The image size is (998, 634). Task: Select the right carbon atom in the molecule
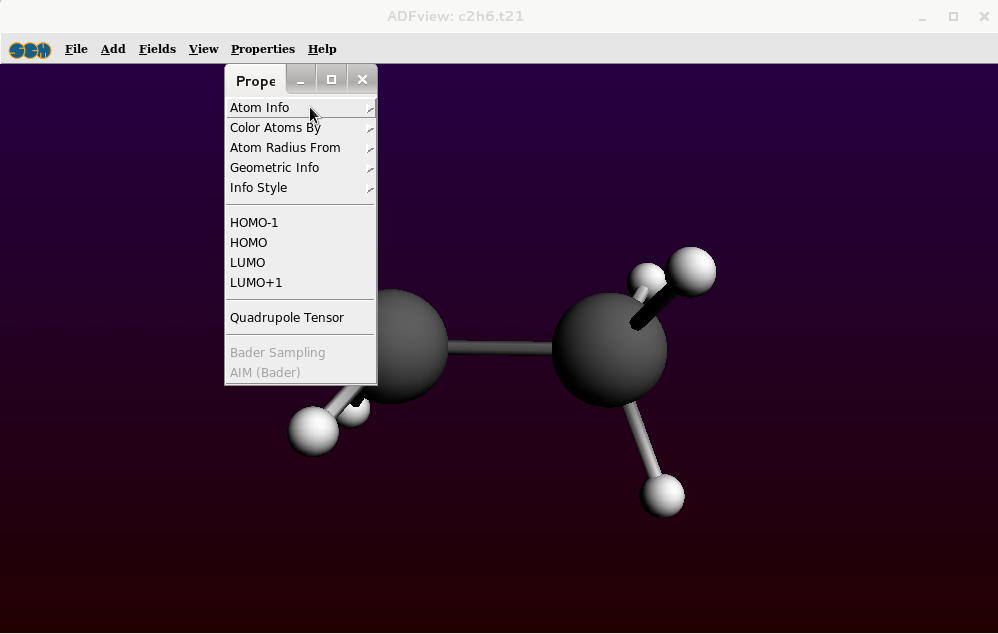click(608, 350)
